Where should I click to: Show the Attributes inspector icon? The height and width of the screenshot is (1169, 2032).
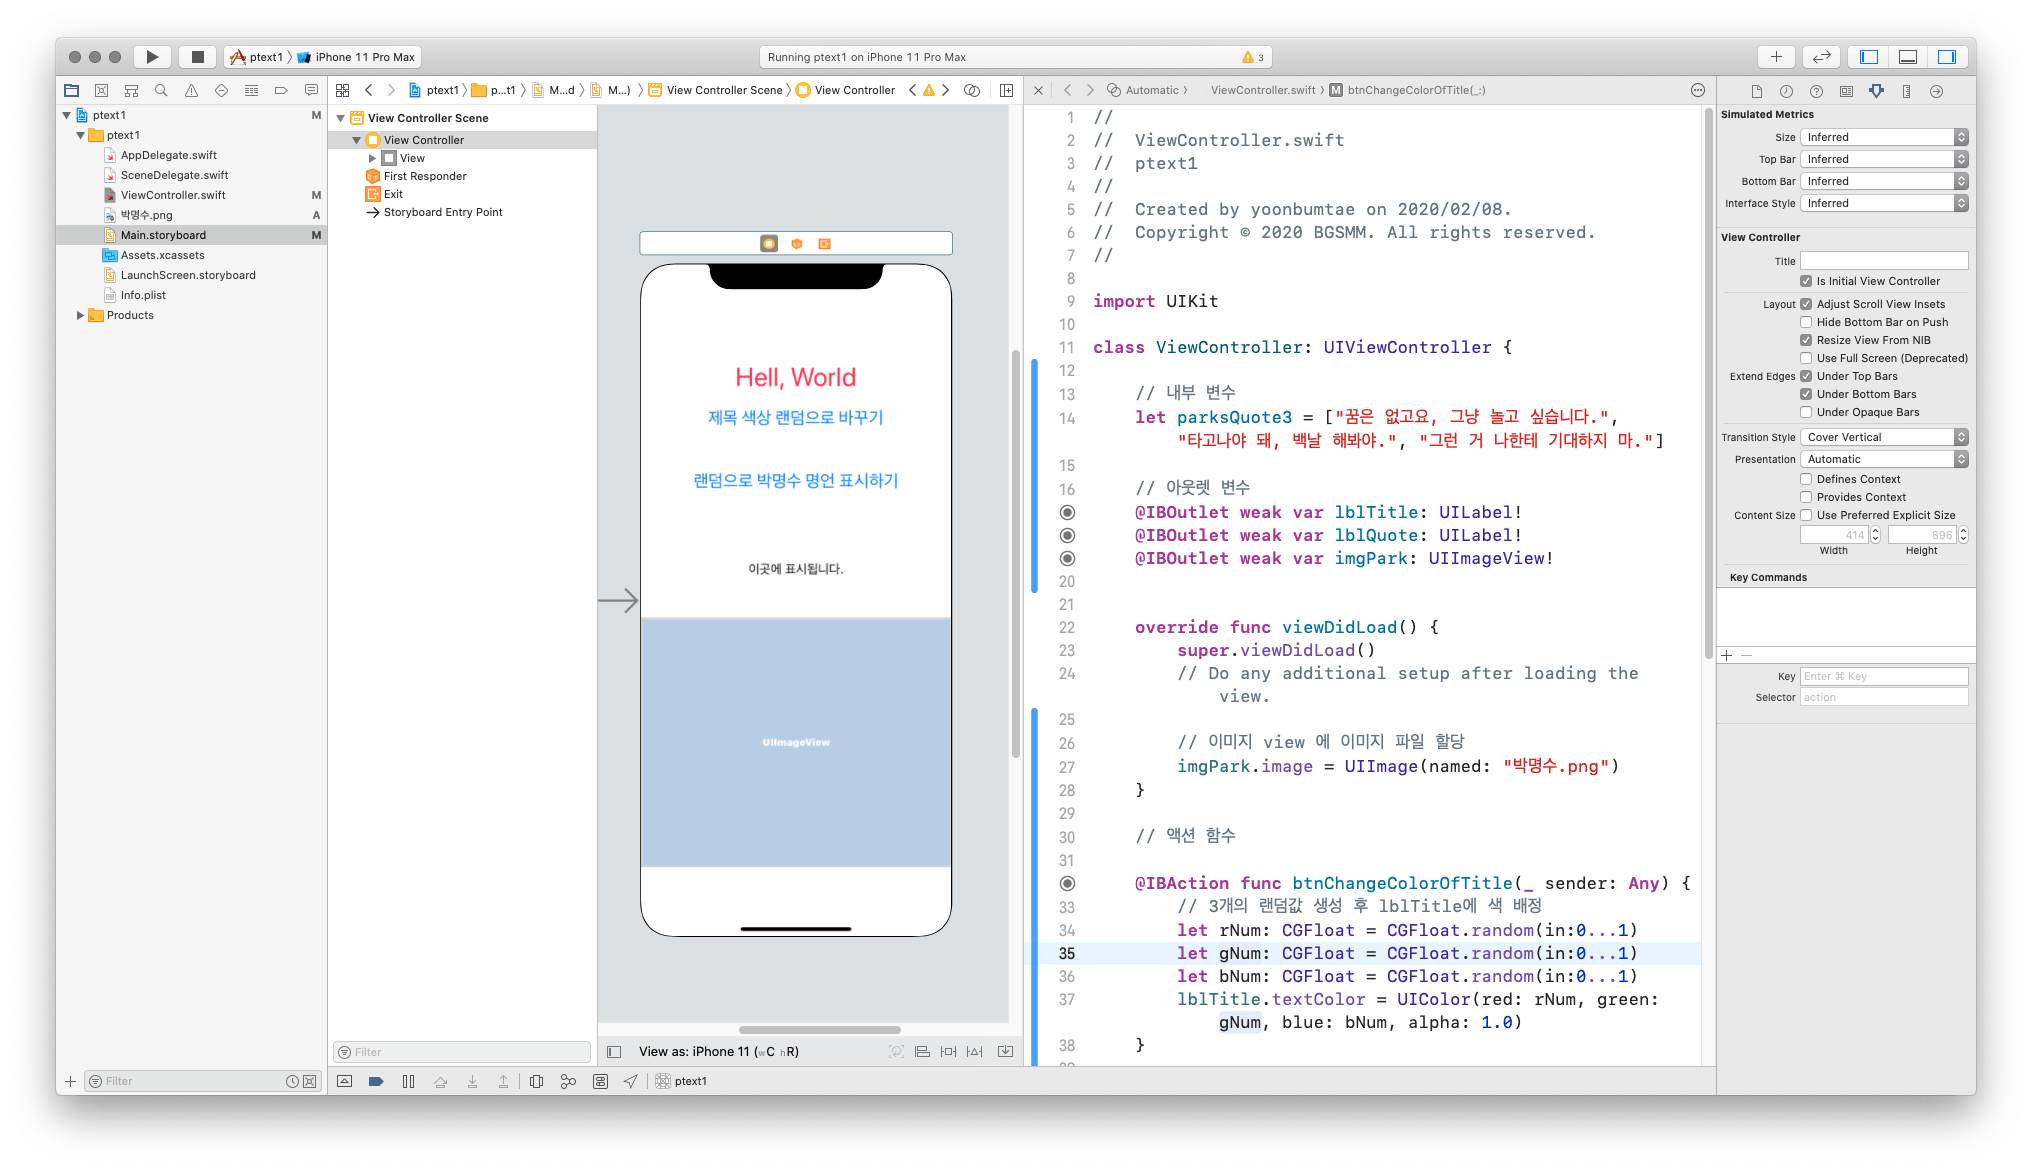click(x=1876, y=91)
